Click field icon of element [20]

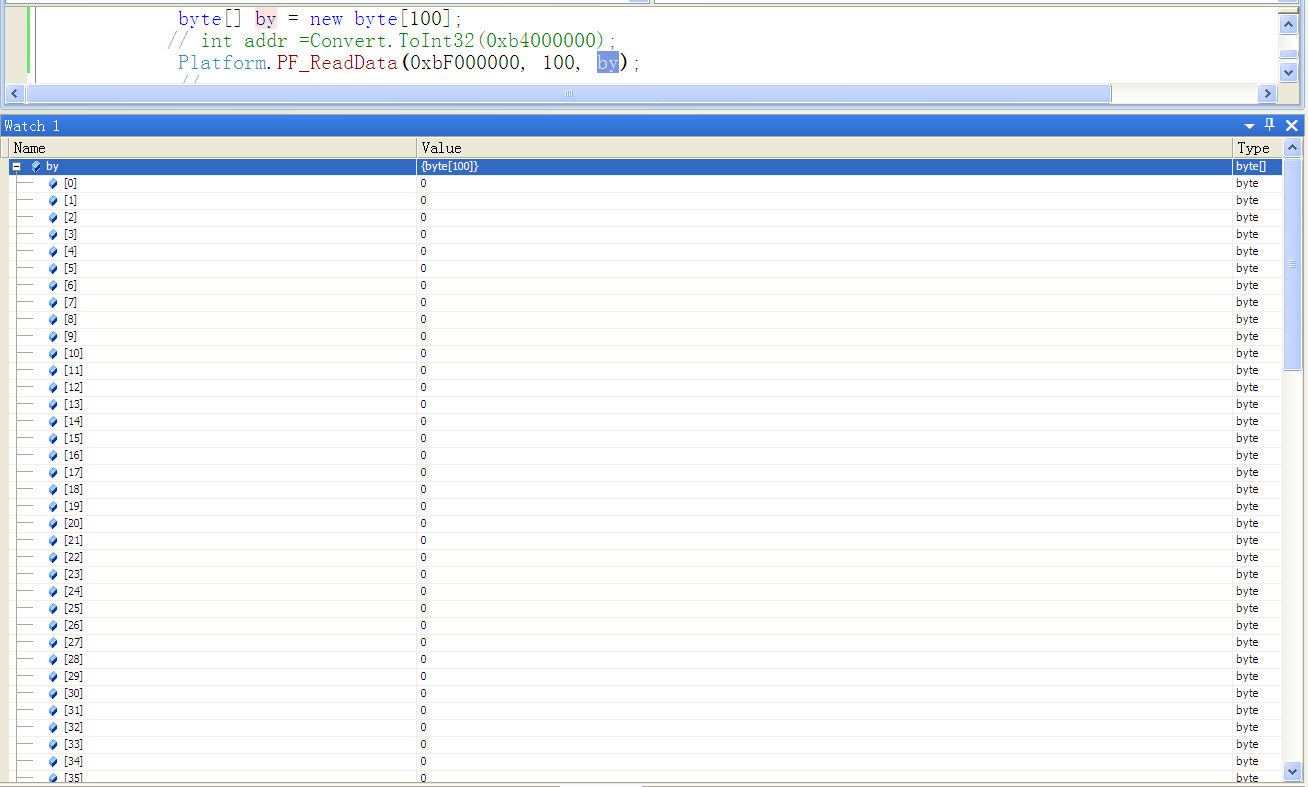53,523
